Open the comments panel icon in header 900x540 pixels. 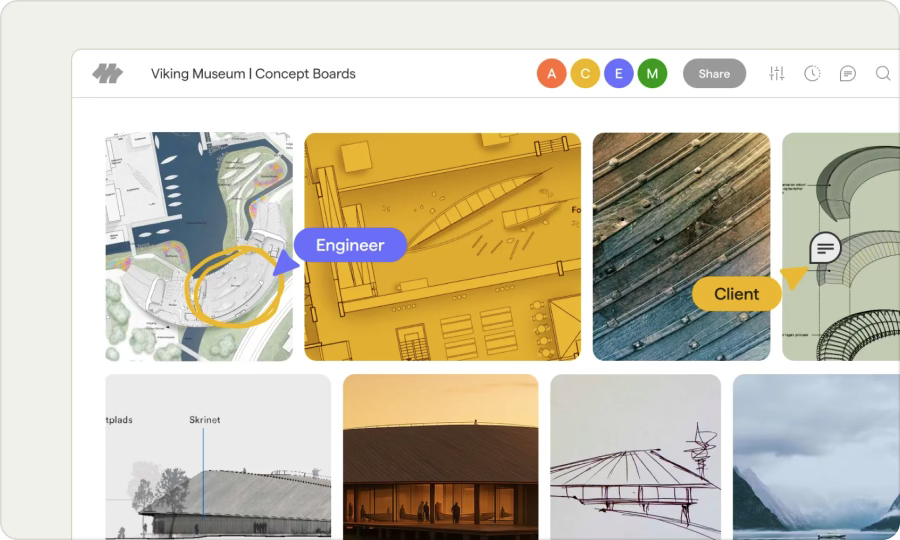click(x=847, y=73)
